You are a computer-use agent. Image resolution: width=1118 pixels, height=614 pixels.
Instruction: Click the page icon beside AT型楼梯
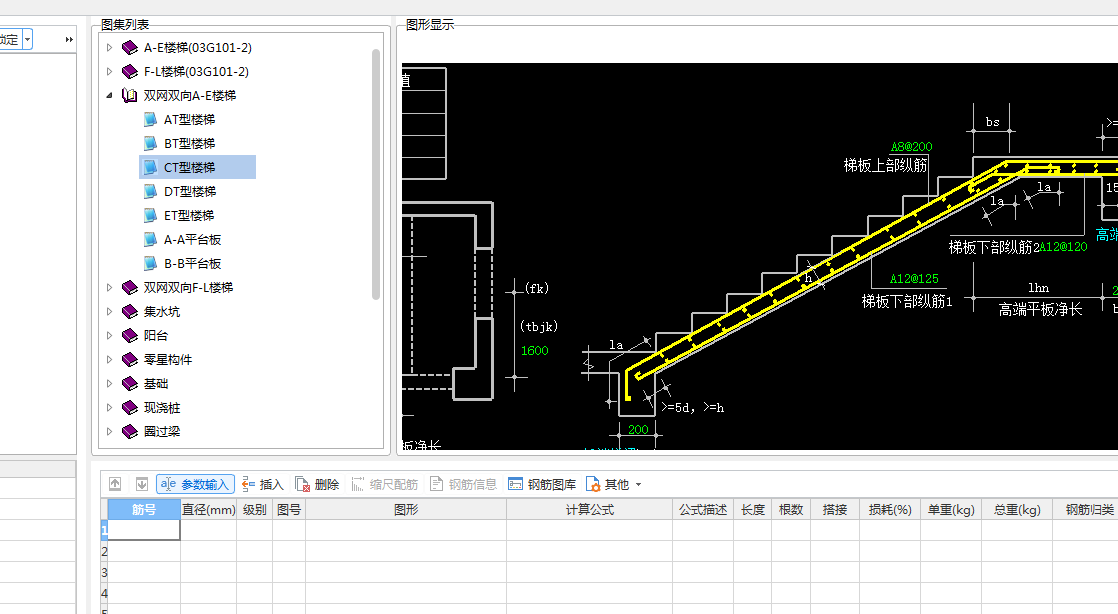150,119
